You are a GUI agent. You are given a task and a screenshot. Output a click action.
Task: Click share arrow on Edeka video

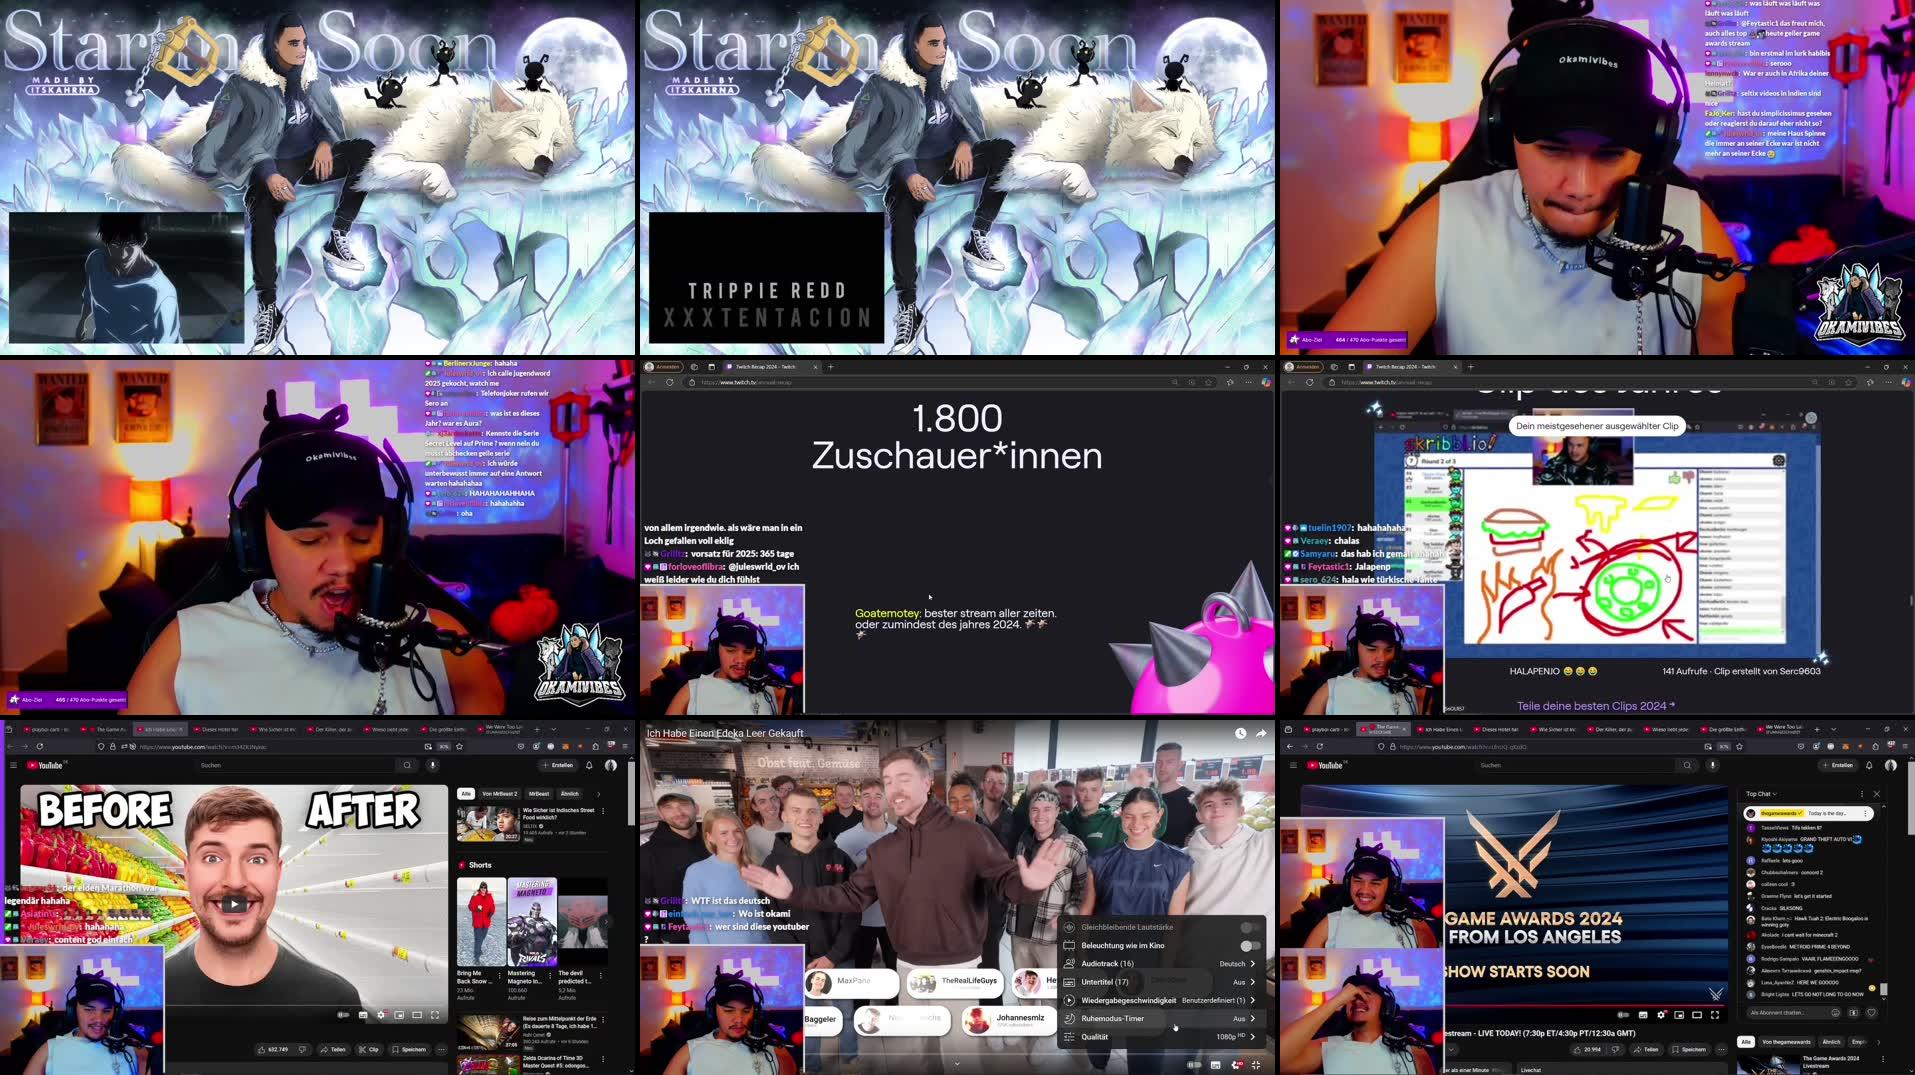[x=1261, y=733]
